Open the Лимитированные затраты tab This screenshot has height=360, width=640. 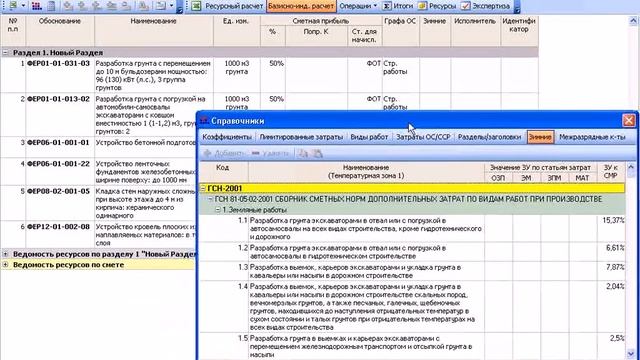pos(301,137)
